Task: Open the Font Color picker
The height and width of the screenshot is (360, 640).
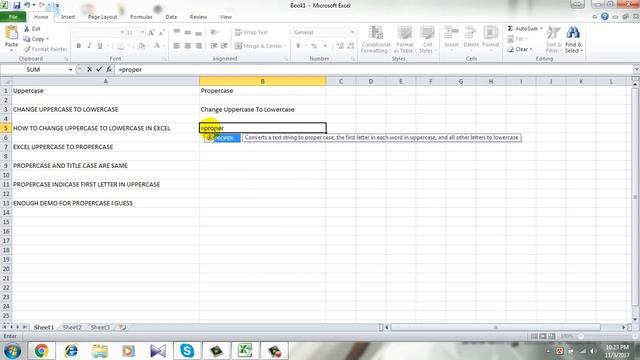Action: [157, 46]
